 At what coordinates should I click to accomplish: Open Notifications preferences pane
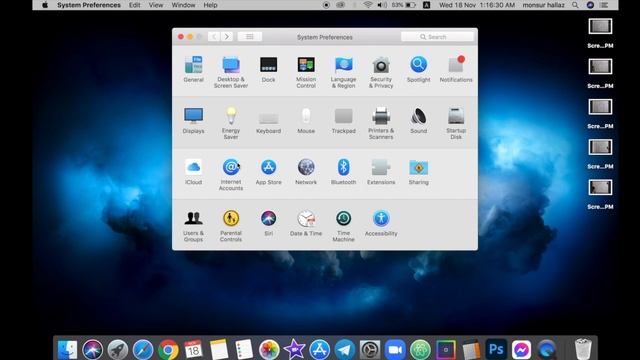click(x=456, y=69)
